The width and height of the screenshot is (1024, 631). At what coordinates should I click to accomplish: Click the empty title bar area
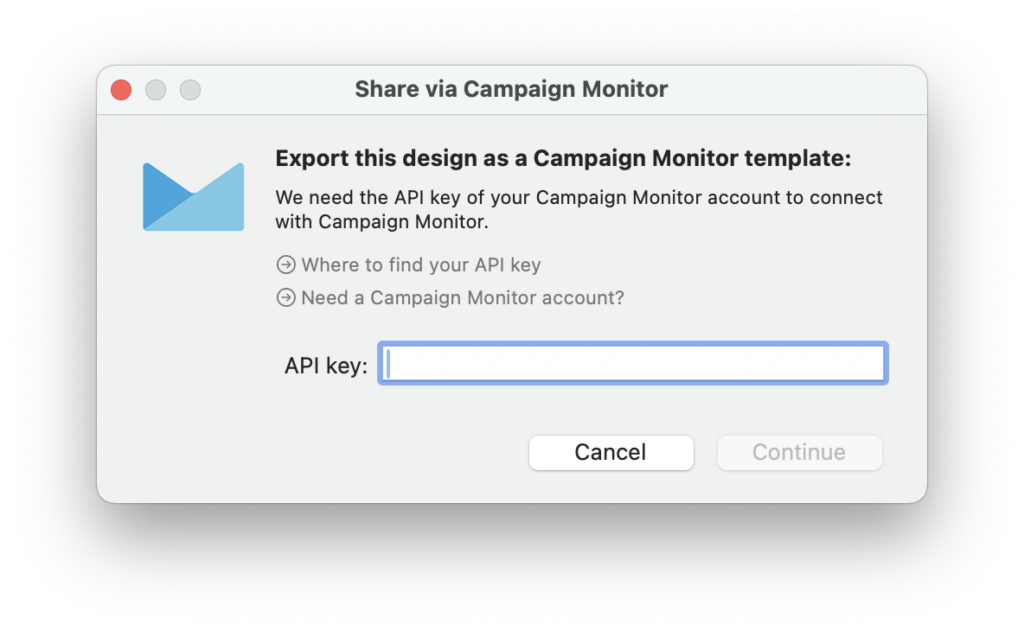(797, 89)
